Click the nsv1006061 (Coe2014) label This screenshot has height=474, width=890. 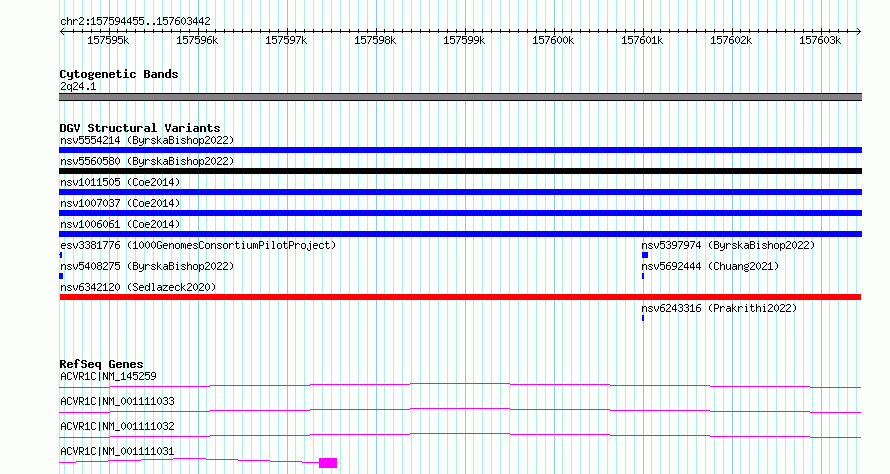click(x=120, y=224)
